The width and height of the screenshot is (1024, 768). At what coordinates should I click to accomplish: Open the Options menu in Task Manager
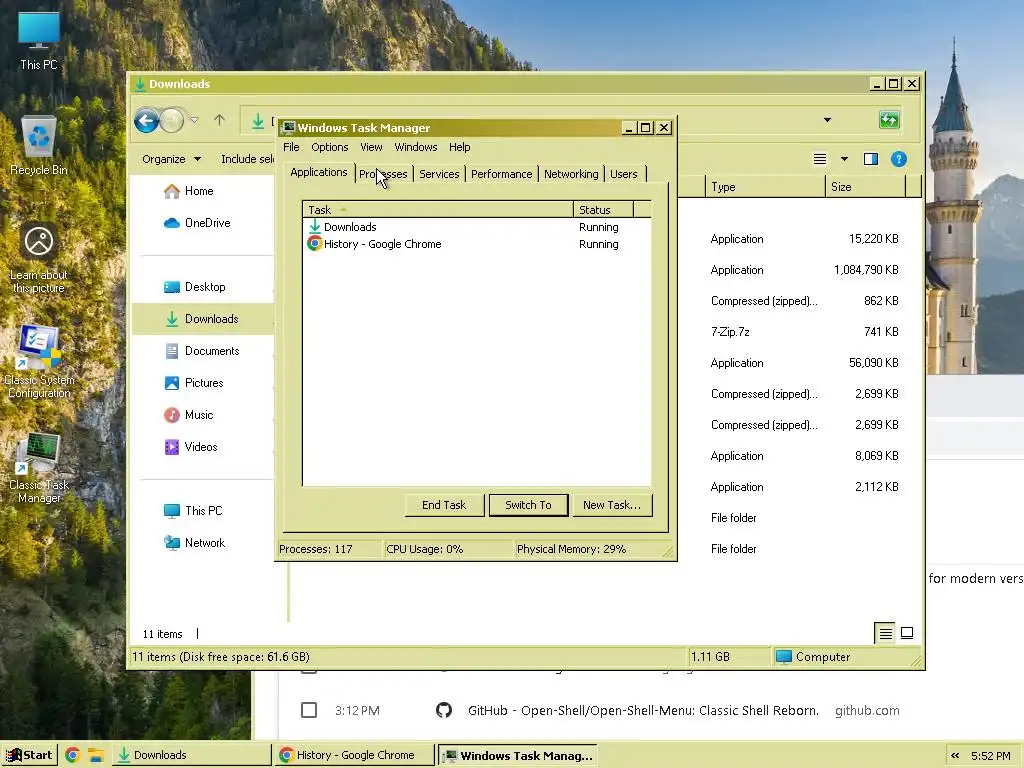pos(330,147)
